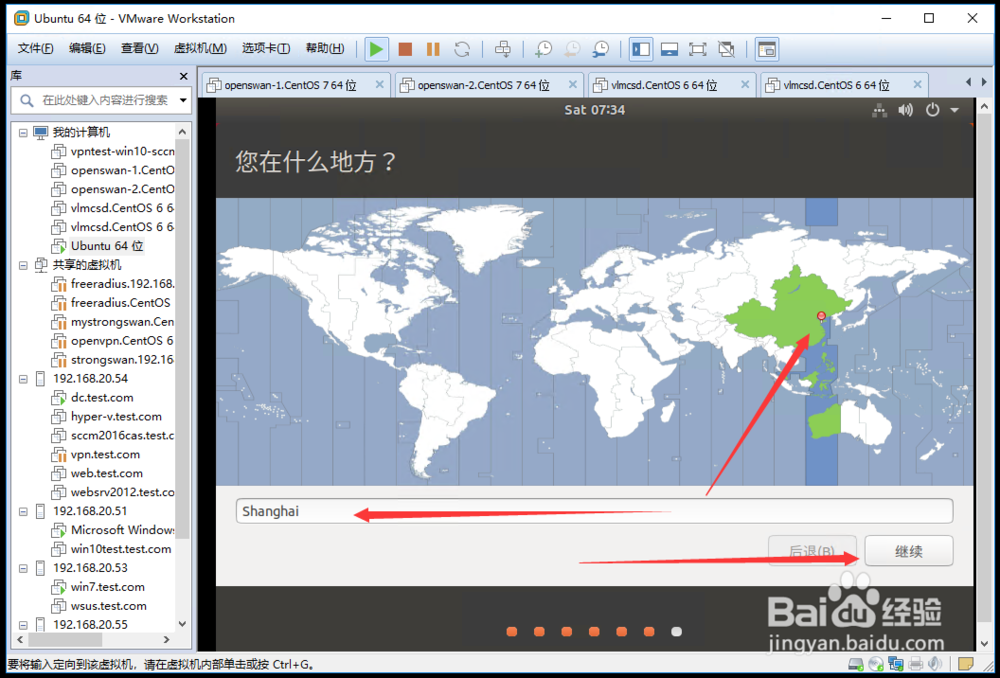
Task: Click the sound card status icon
Action: [935, 664]
